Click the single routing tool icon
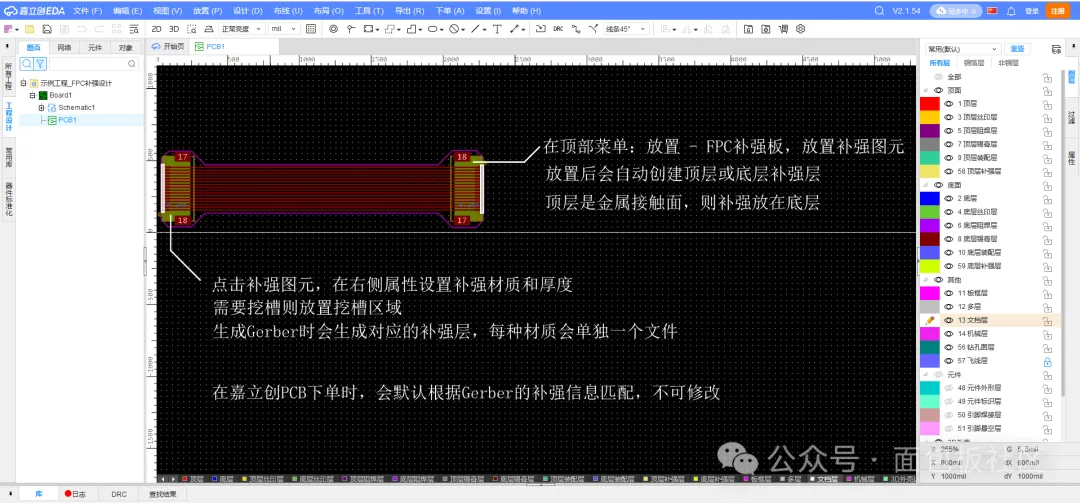This screenshot has width=1080, height=503. pyautogui.click(x=576, y=29)
